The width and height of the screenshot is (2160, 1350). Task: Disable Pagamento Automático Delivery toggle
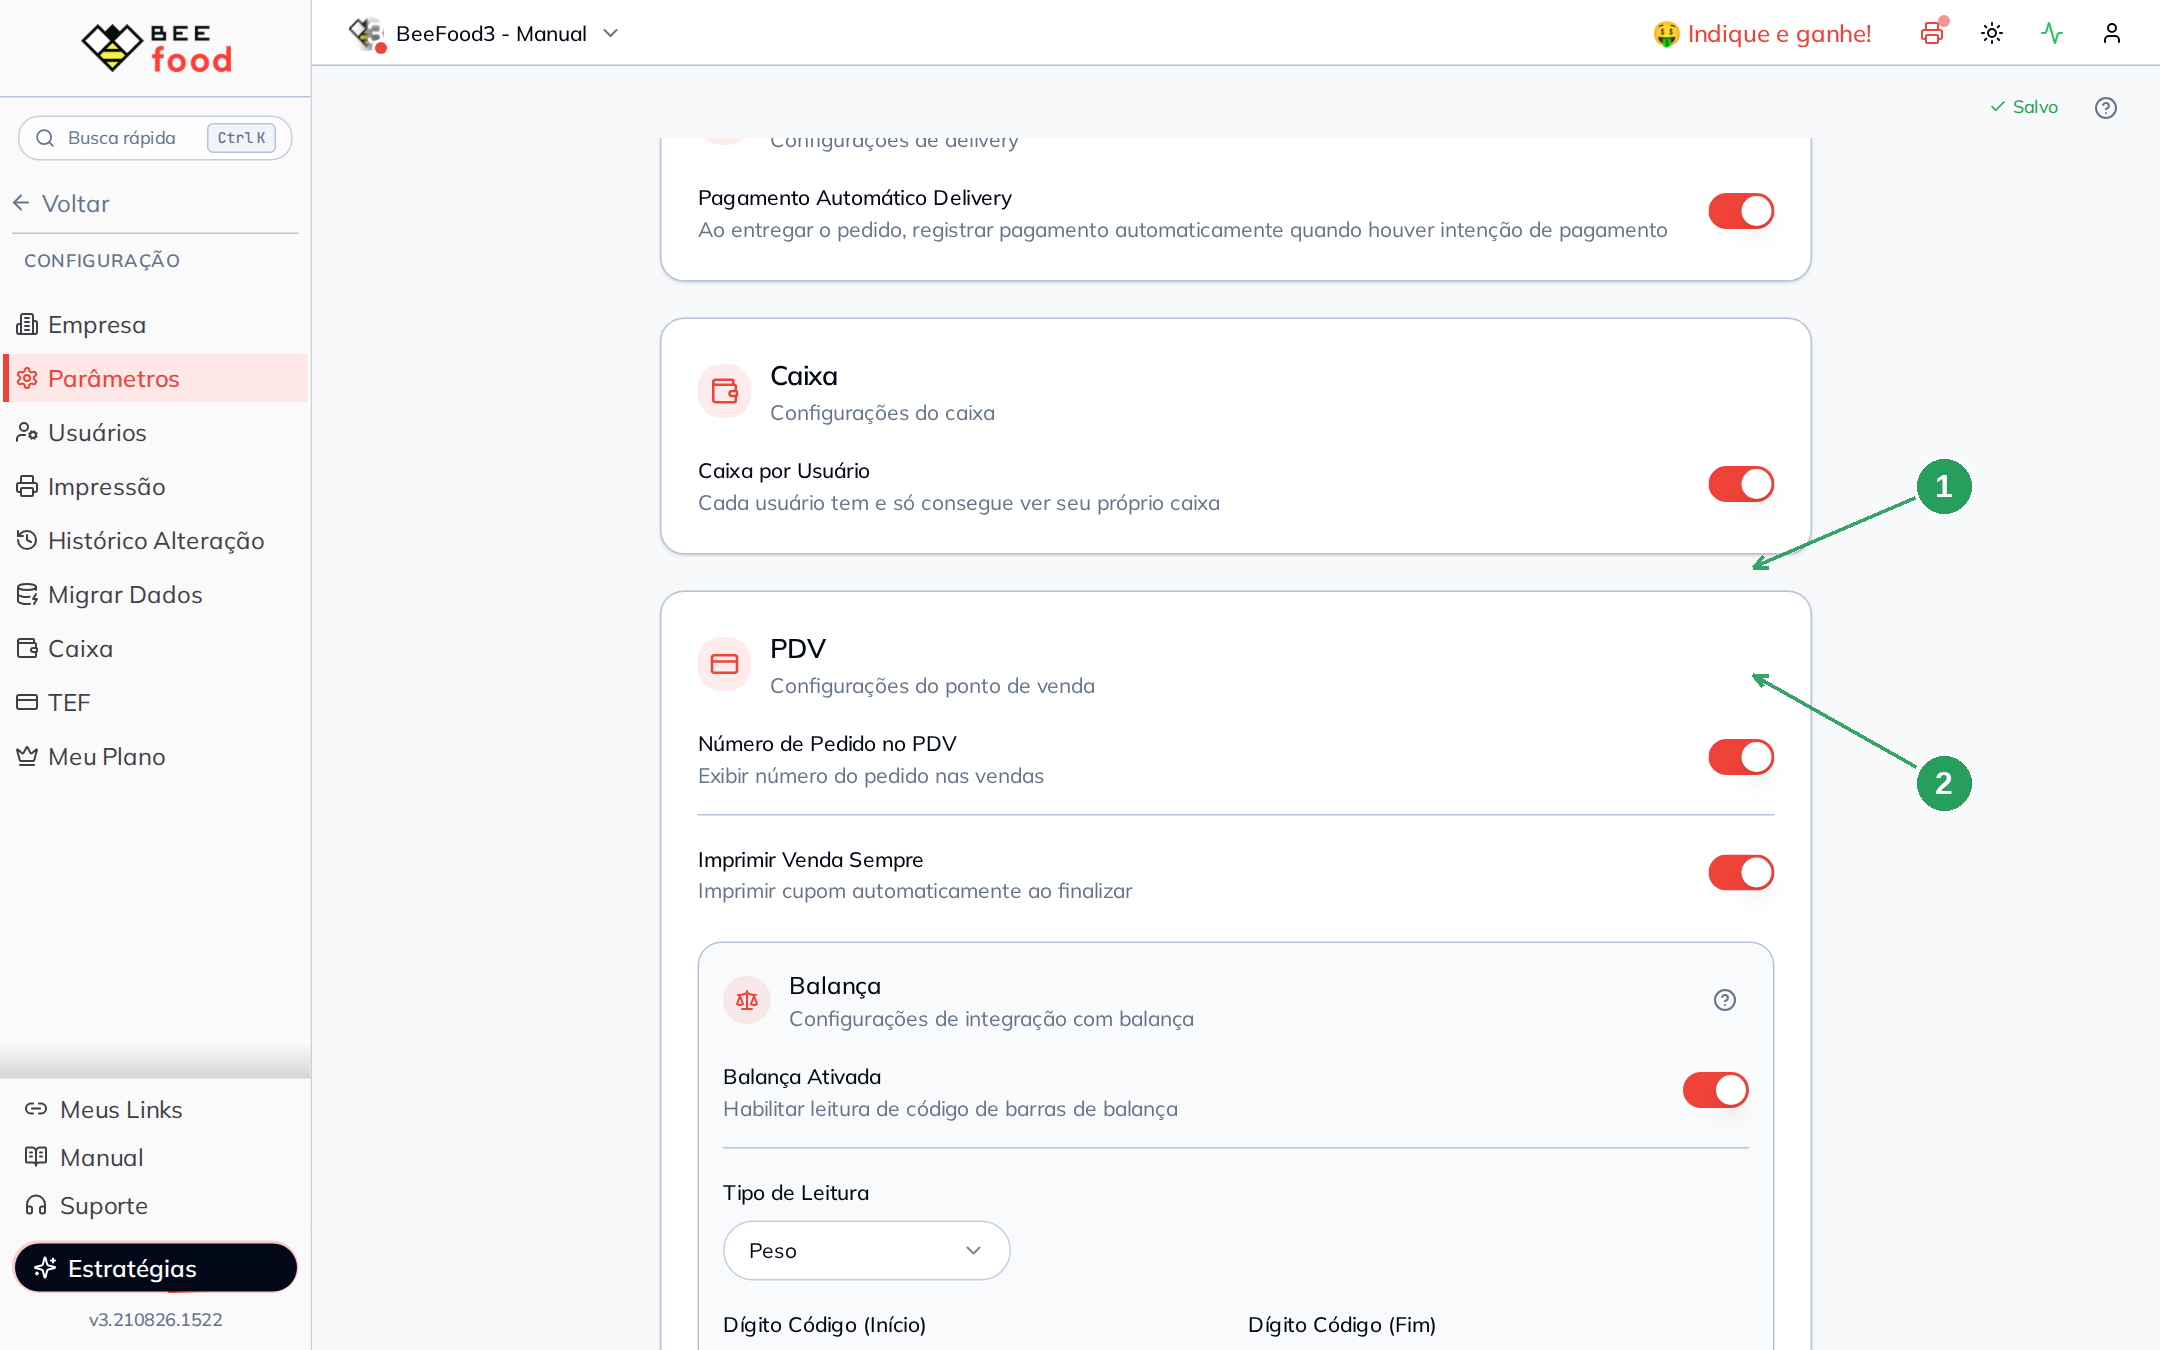point(1741,211)
